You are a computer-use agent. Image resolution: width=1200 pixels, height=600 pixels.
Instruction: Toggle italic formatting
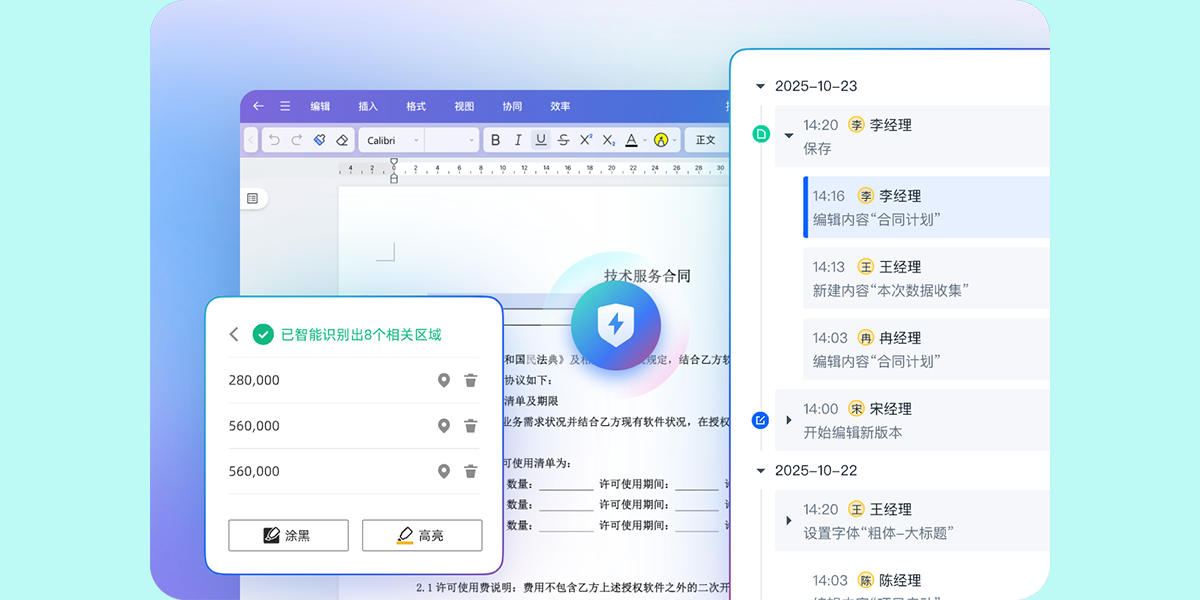[x=518, y=140]
